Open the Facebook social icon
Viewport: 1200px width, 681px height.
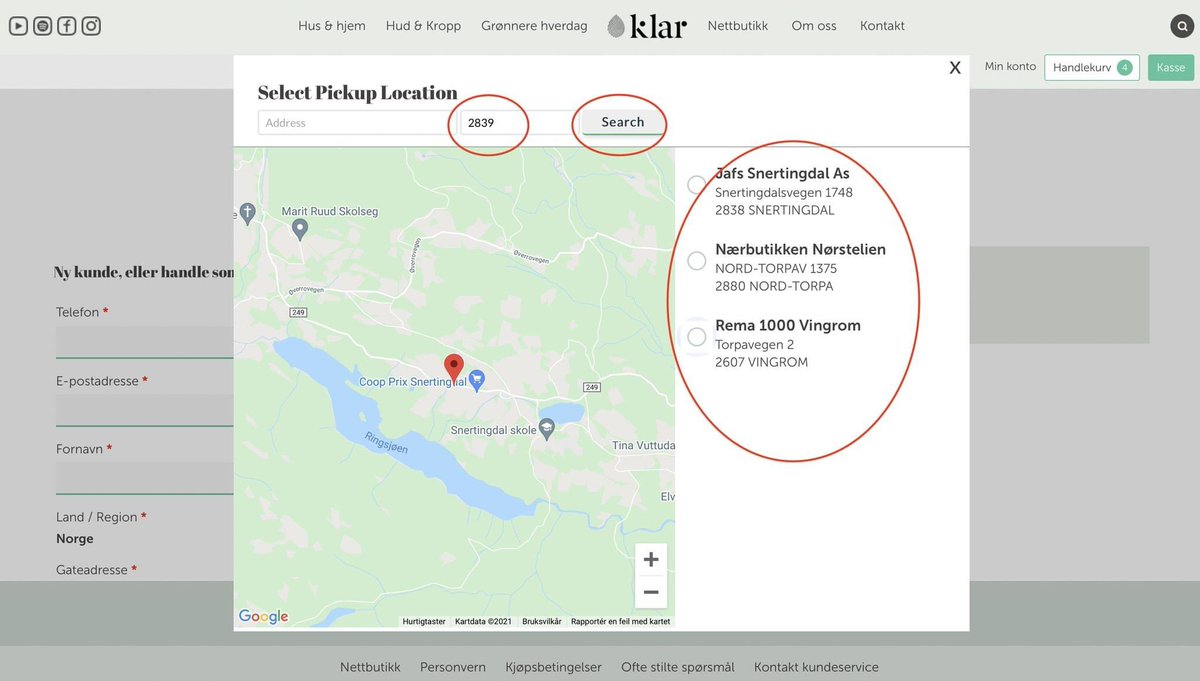pos(66,26)
